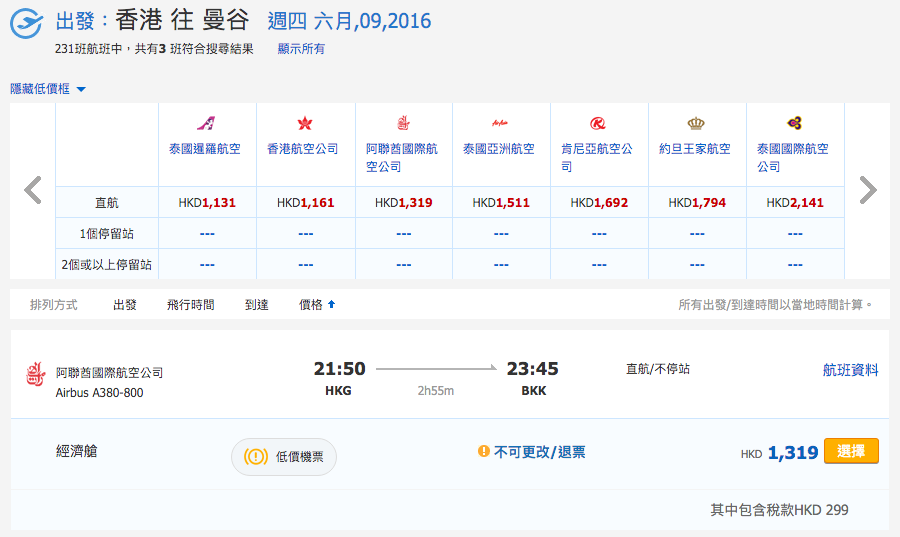Sort results by 到達

(257, 305)
